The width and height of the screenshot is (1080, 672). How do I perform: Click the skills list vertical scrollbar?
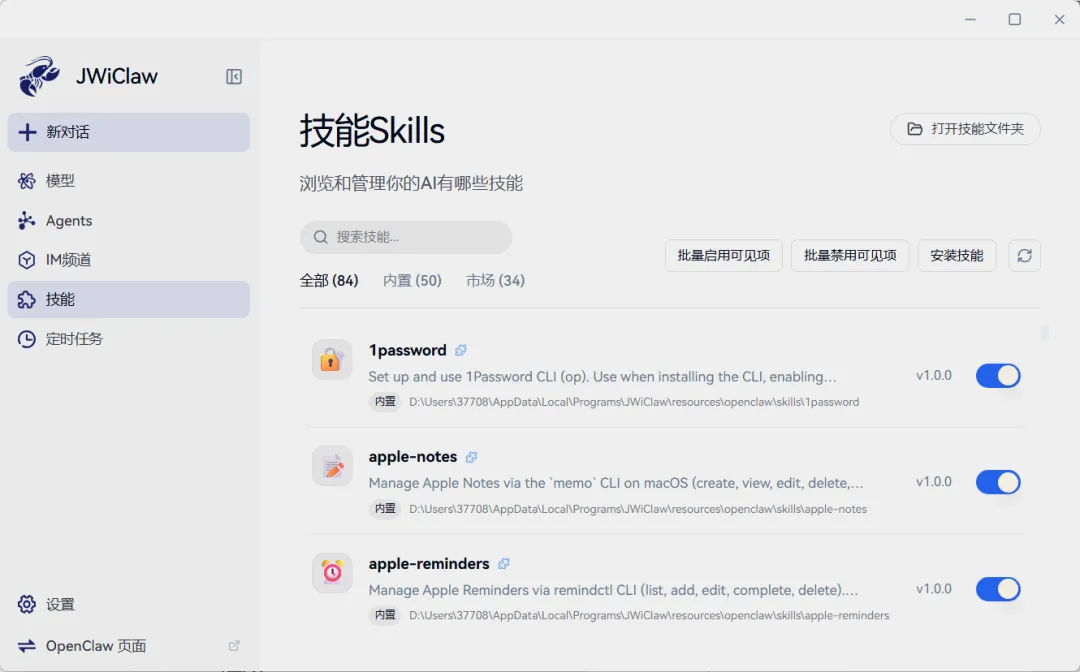tap(1045, 334)
